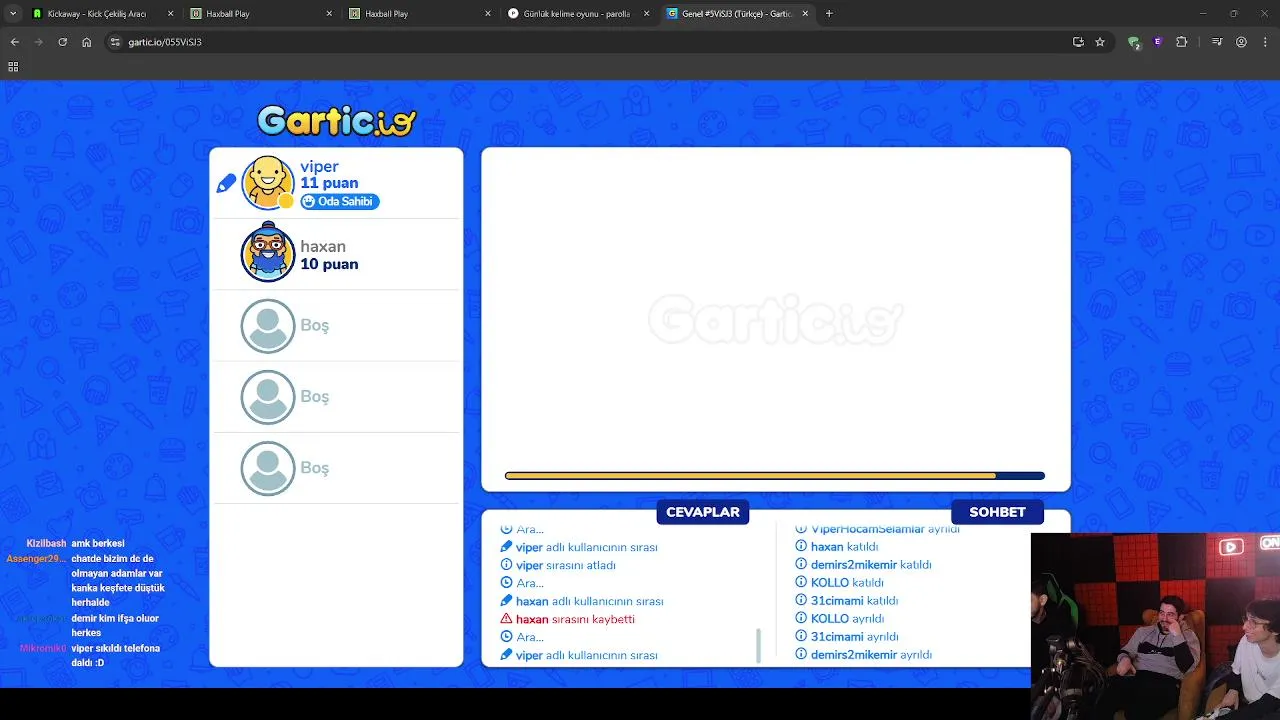The width and height of the screenshot is (1280, 720).
Task: Open the browser profile menu
Action: pos(1241,42)
